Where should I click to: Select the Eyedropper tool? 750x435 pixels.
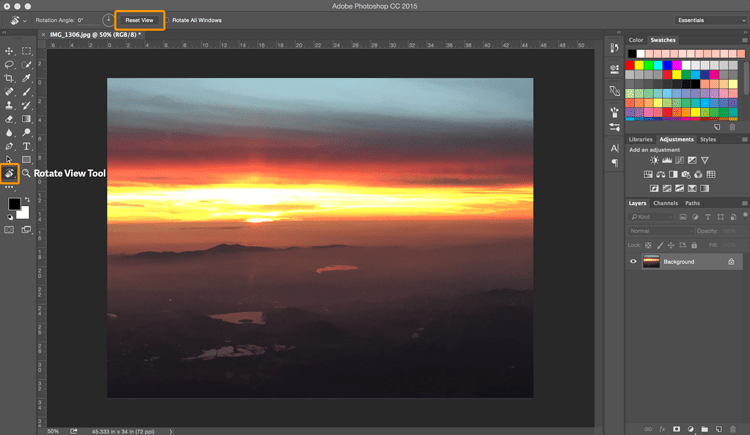pyautogui.click(x=26, y=78)
